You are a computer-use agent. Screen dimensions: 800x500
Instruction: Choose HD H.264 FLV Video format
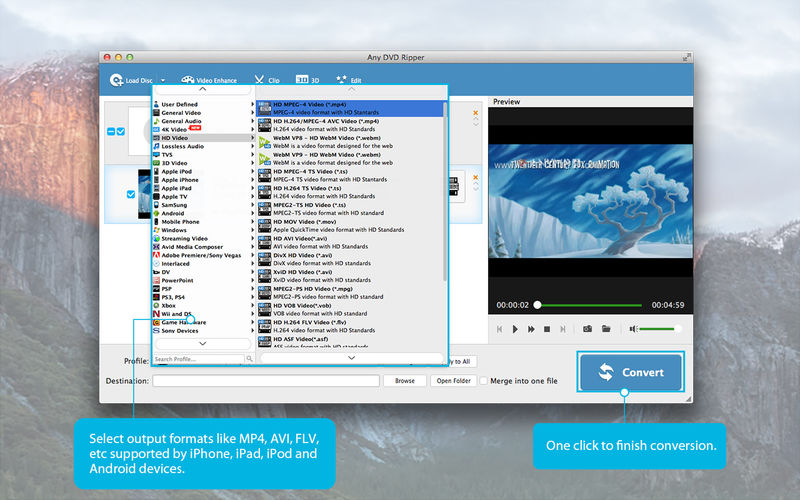coord(350,326)
